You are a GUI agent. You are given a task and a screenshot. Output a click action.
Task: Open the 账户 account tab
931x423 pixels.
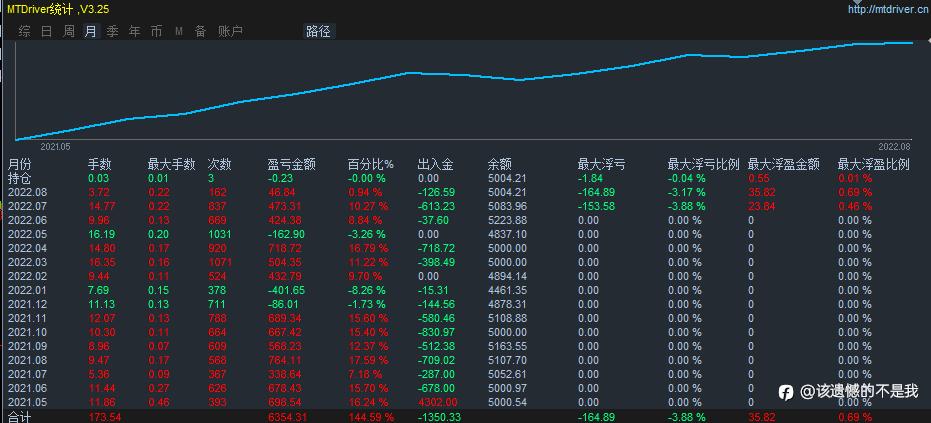tap(230, 31)
